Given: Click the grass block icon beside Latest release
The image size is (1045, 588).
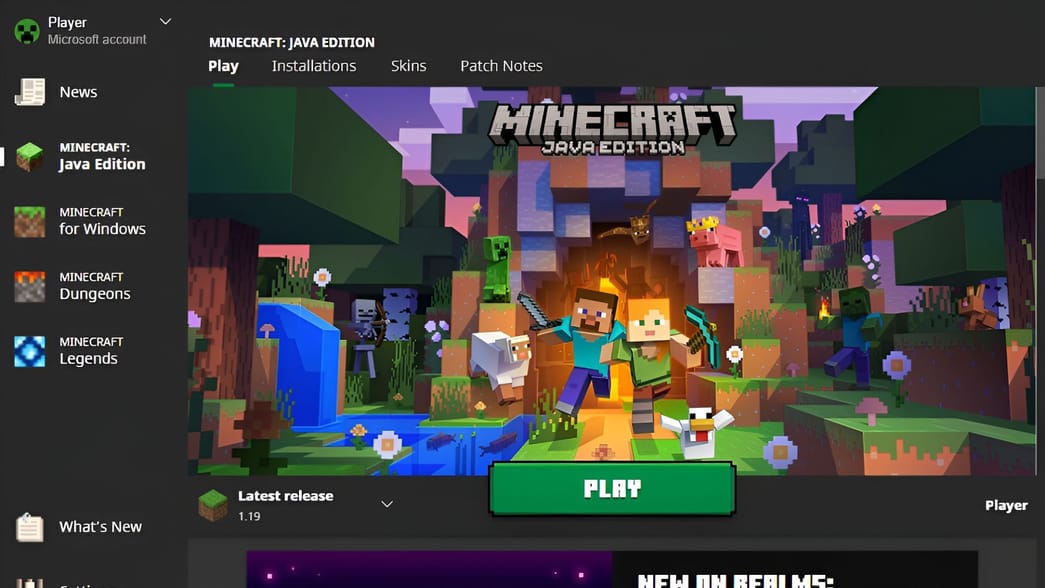Looking at the screenshot, I should click(x=213, y=502).
